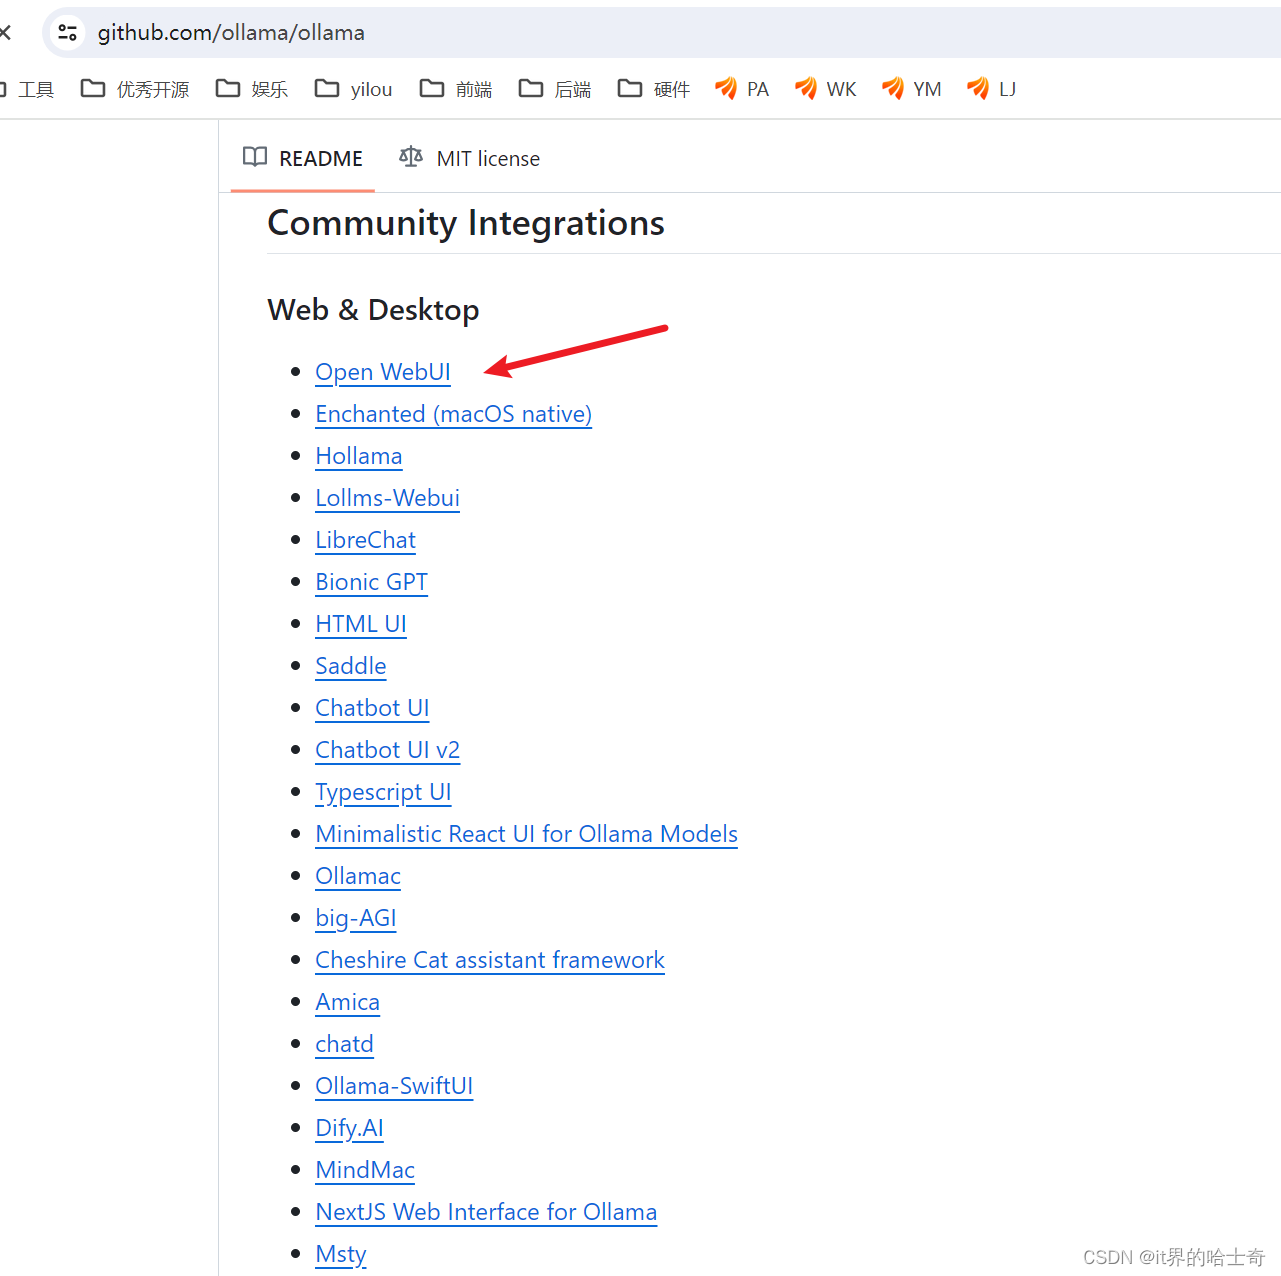
Task: Open the LibreChat link
Action: point(365,540)
